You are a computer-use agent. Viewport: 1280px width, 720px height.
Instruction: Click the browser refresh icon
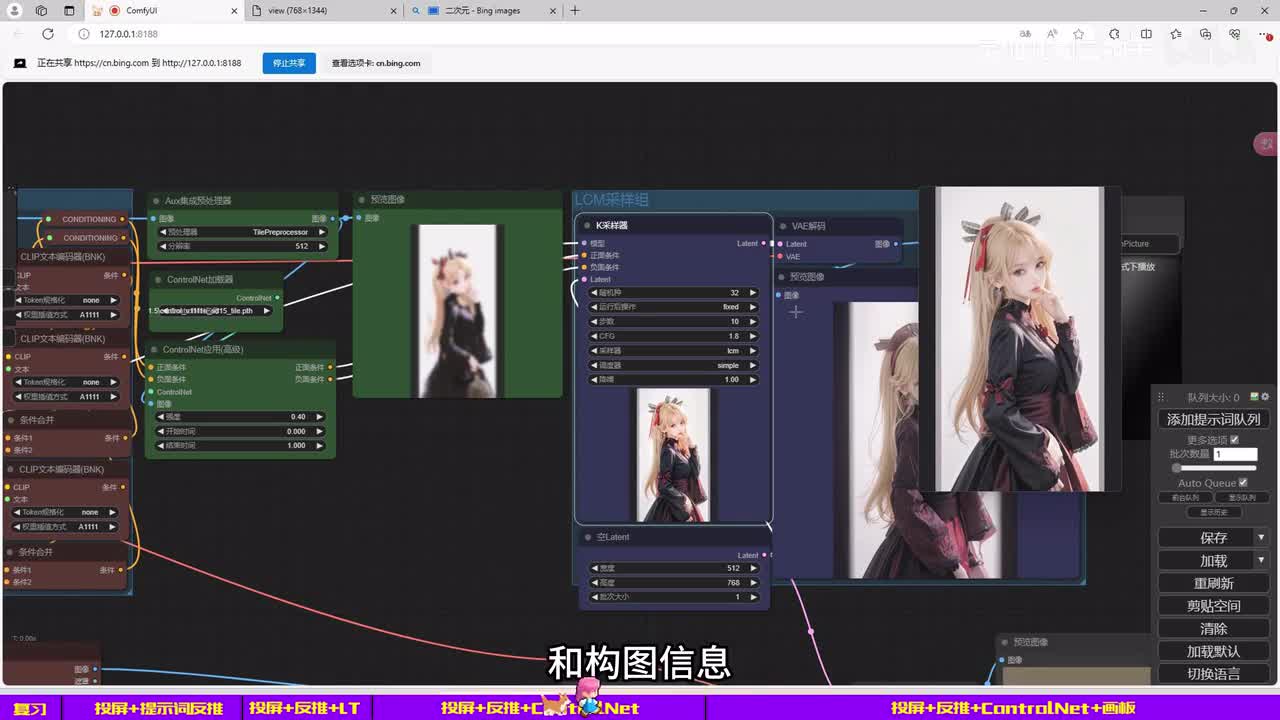(x=47, y=34)
